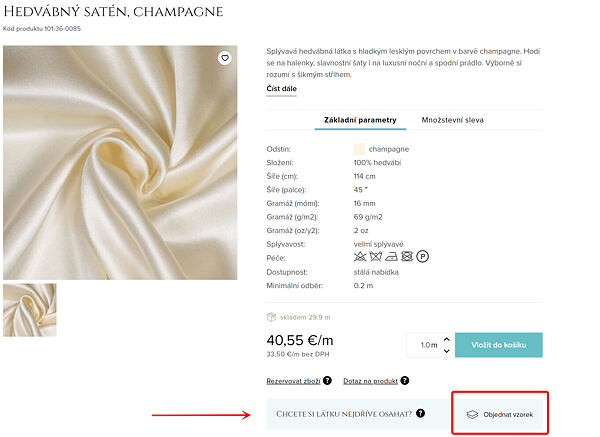The height and width of the screenshot is (437, 600).
Task: Click the dry-clean P care symbol
Action: (423, 257)
